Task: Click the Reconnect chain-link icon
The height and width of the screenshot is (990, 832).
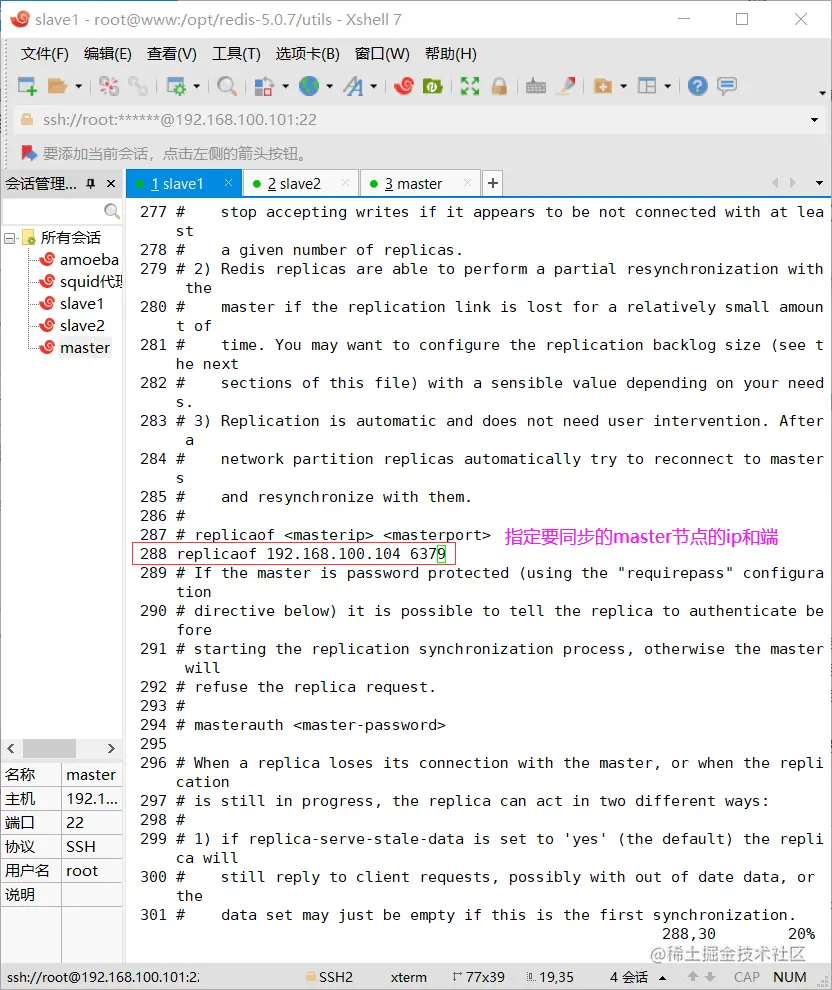Action: [x=138, y=86]
